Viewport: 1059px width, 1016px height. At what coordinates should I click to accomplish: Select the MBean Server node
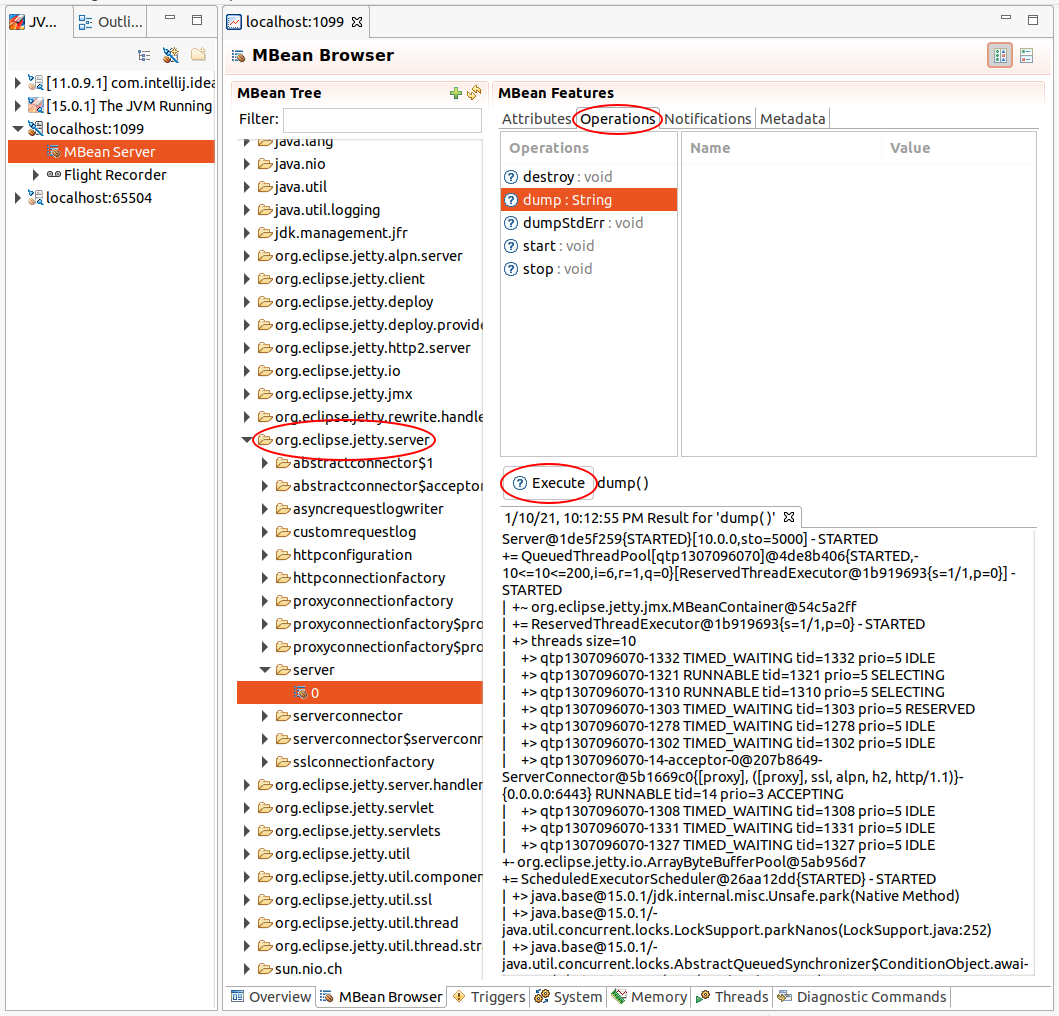tap(111, 152)
